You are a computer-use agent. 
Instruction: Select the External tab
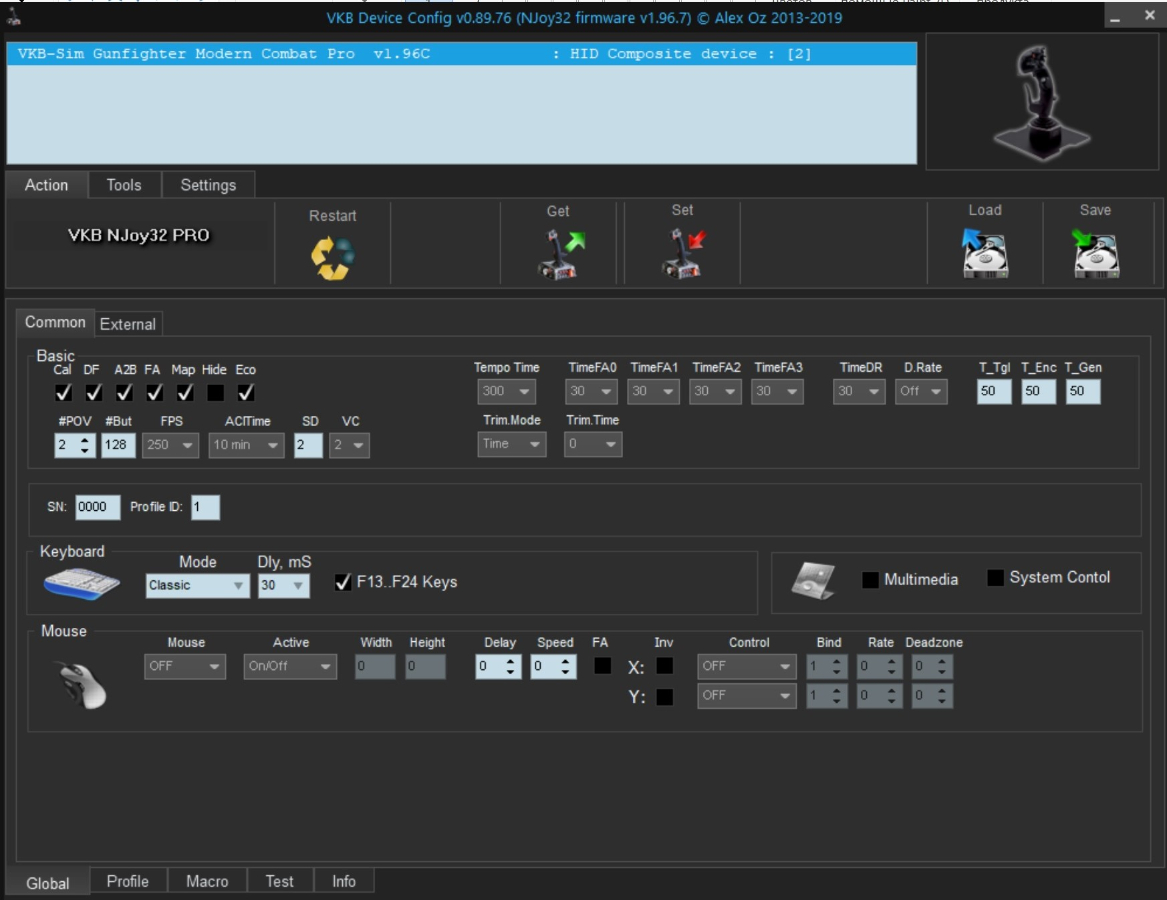(128, 325)
